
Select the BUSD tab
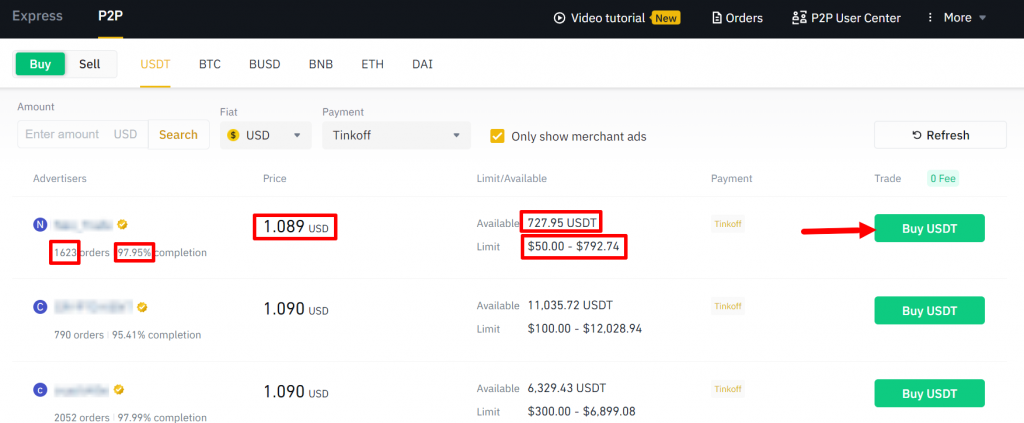264,64
